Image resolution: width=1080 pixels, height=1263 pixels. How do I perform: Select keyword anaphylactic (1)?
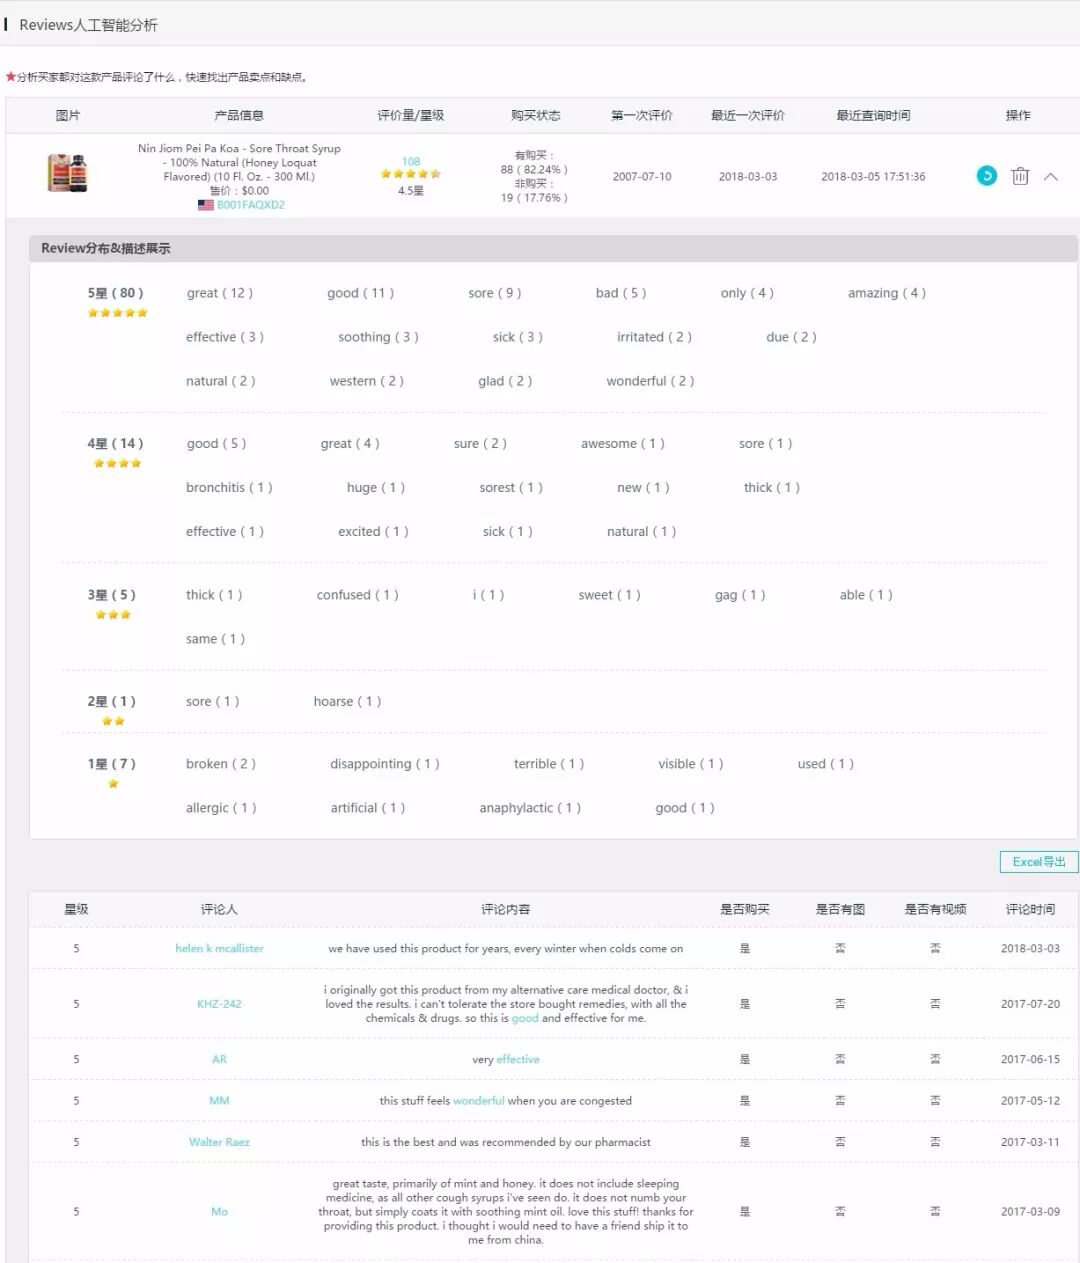click(530, 808)
